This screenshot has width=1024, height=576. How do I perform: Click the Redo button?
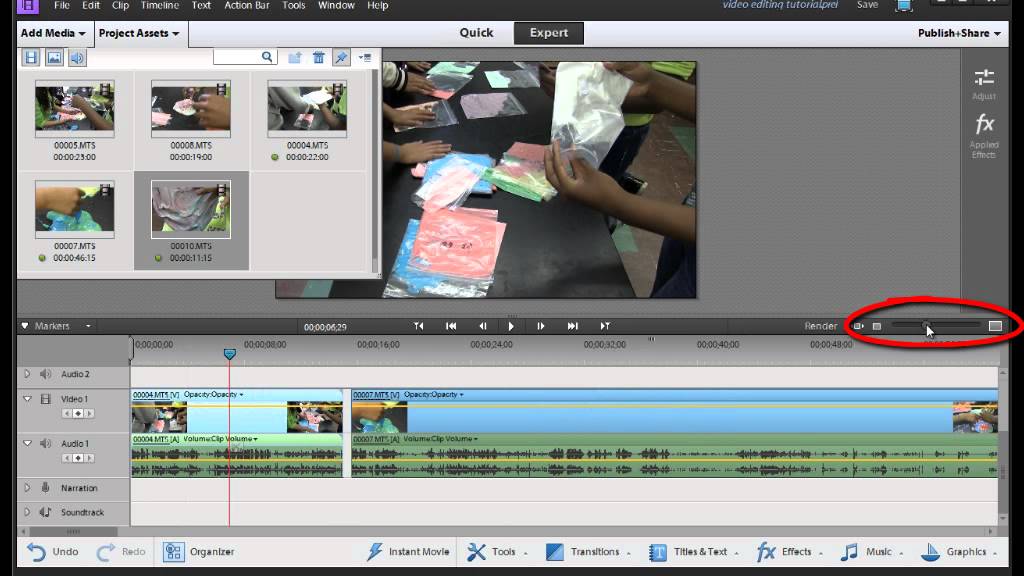tap(121, 552)
